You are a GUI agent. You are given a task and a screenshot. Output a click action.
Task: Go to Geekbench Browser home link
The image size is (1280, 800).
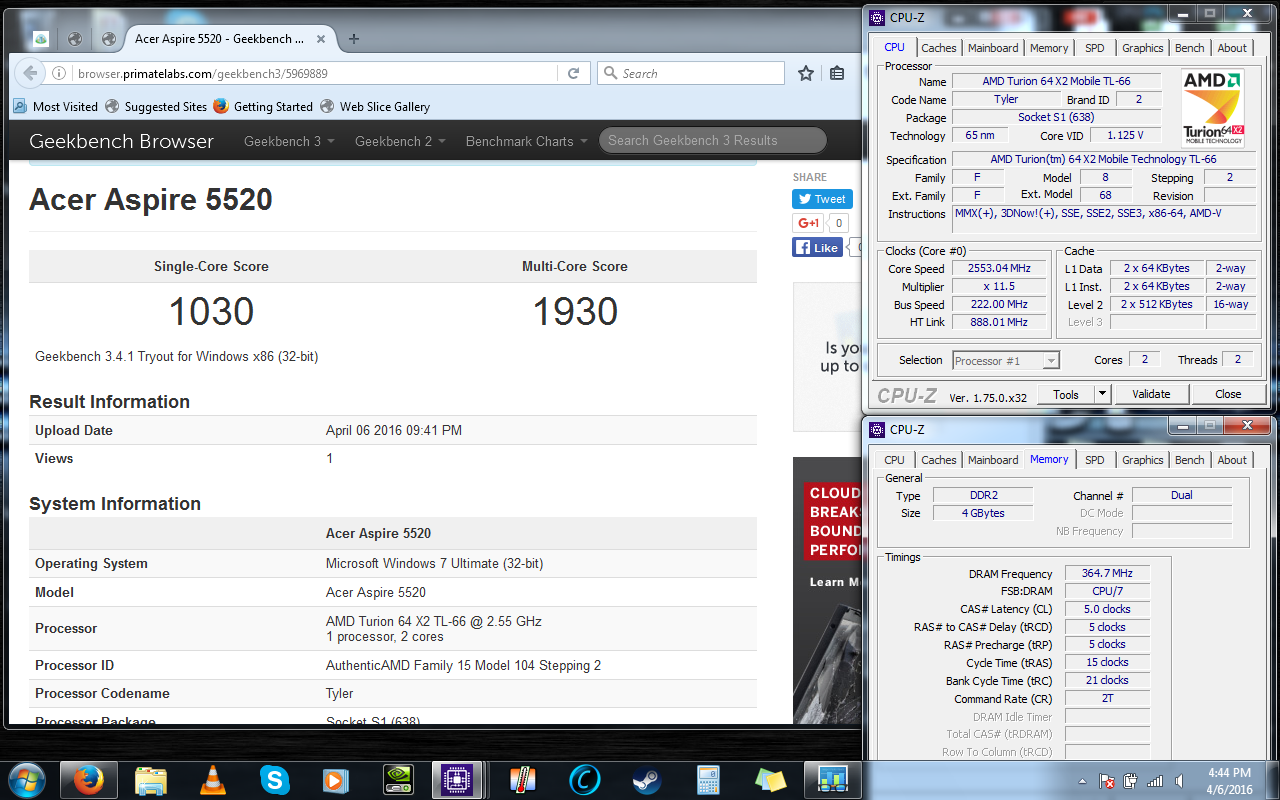point(121,141)
